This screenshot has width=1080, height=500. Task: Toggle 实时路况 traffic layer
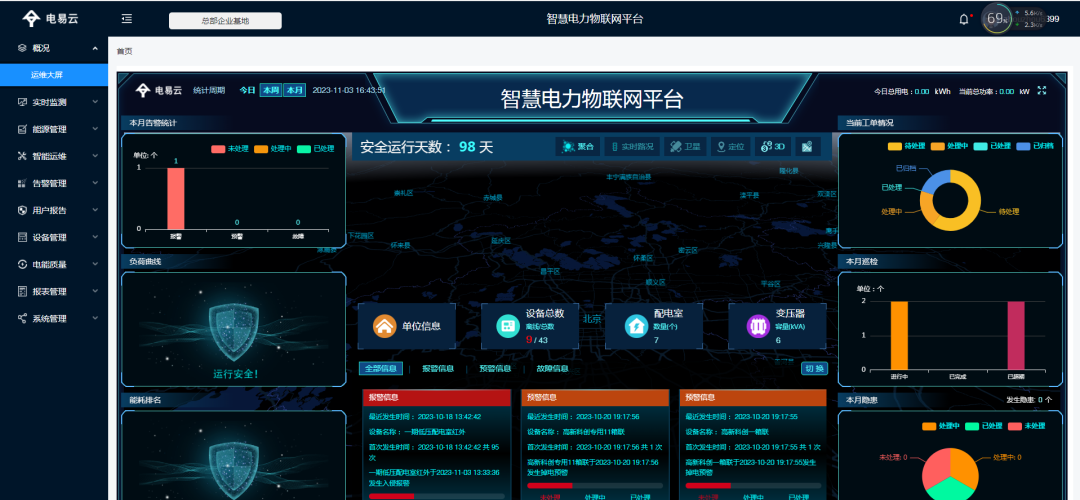pyautogui.click(x=632, y=147)
